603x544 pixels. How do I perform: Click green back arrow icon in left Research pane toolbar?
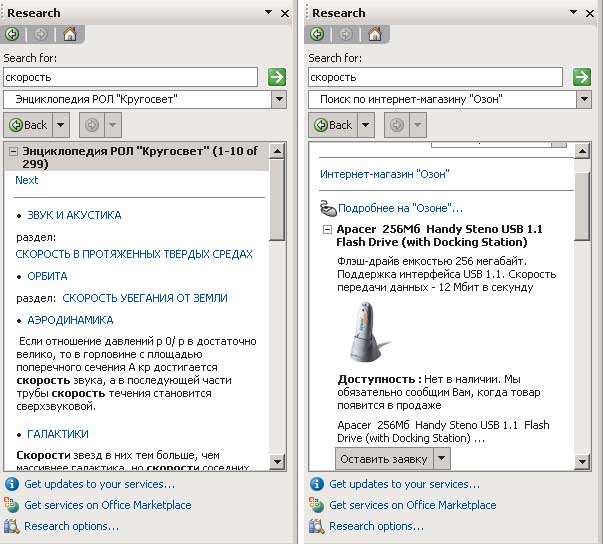click(13, 35)
